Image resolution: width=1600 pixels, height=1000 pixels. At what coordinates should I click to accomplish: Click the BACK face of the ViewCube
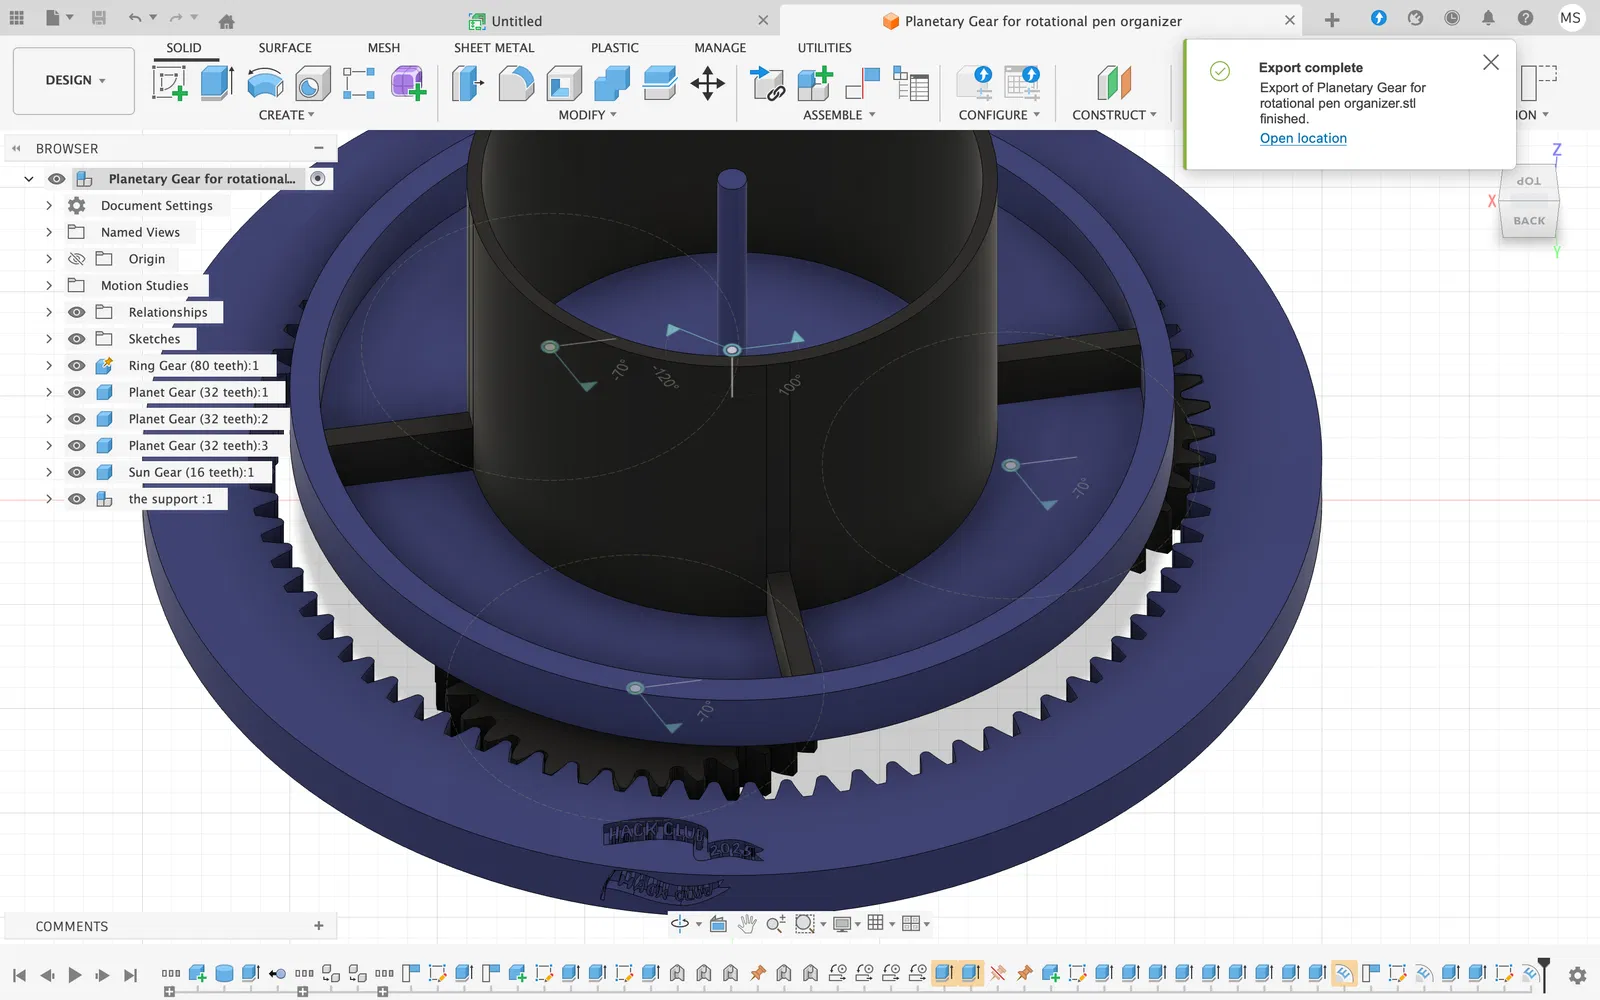point(1529,220)
